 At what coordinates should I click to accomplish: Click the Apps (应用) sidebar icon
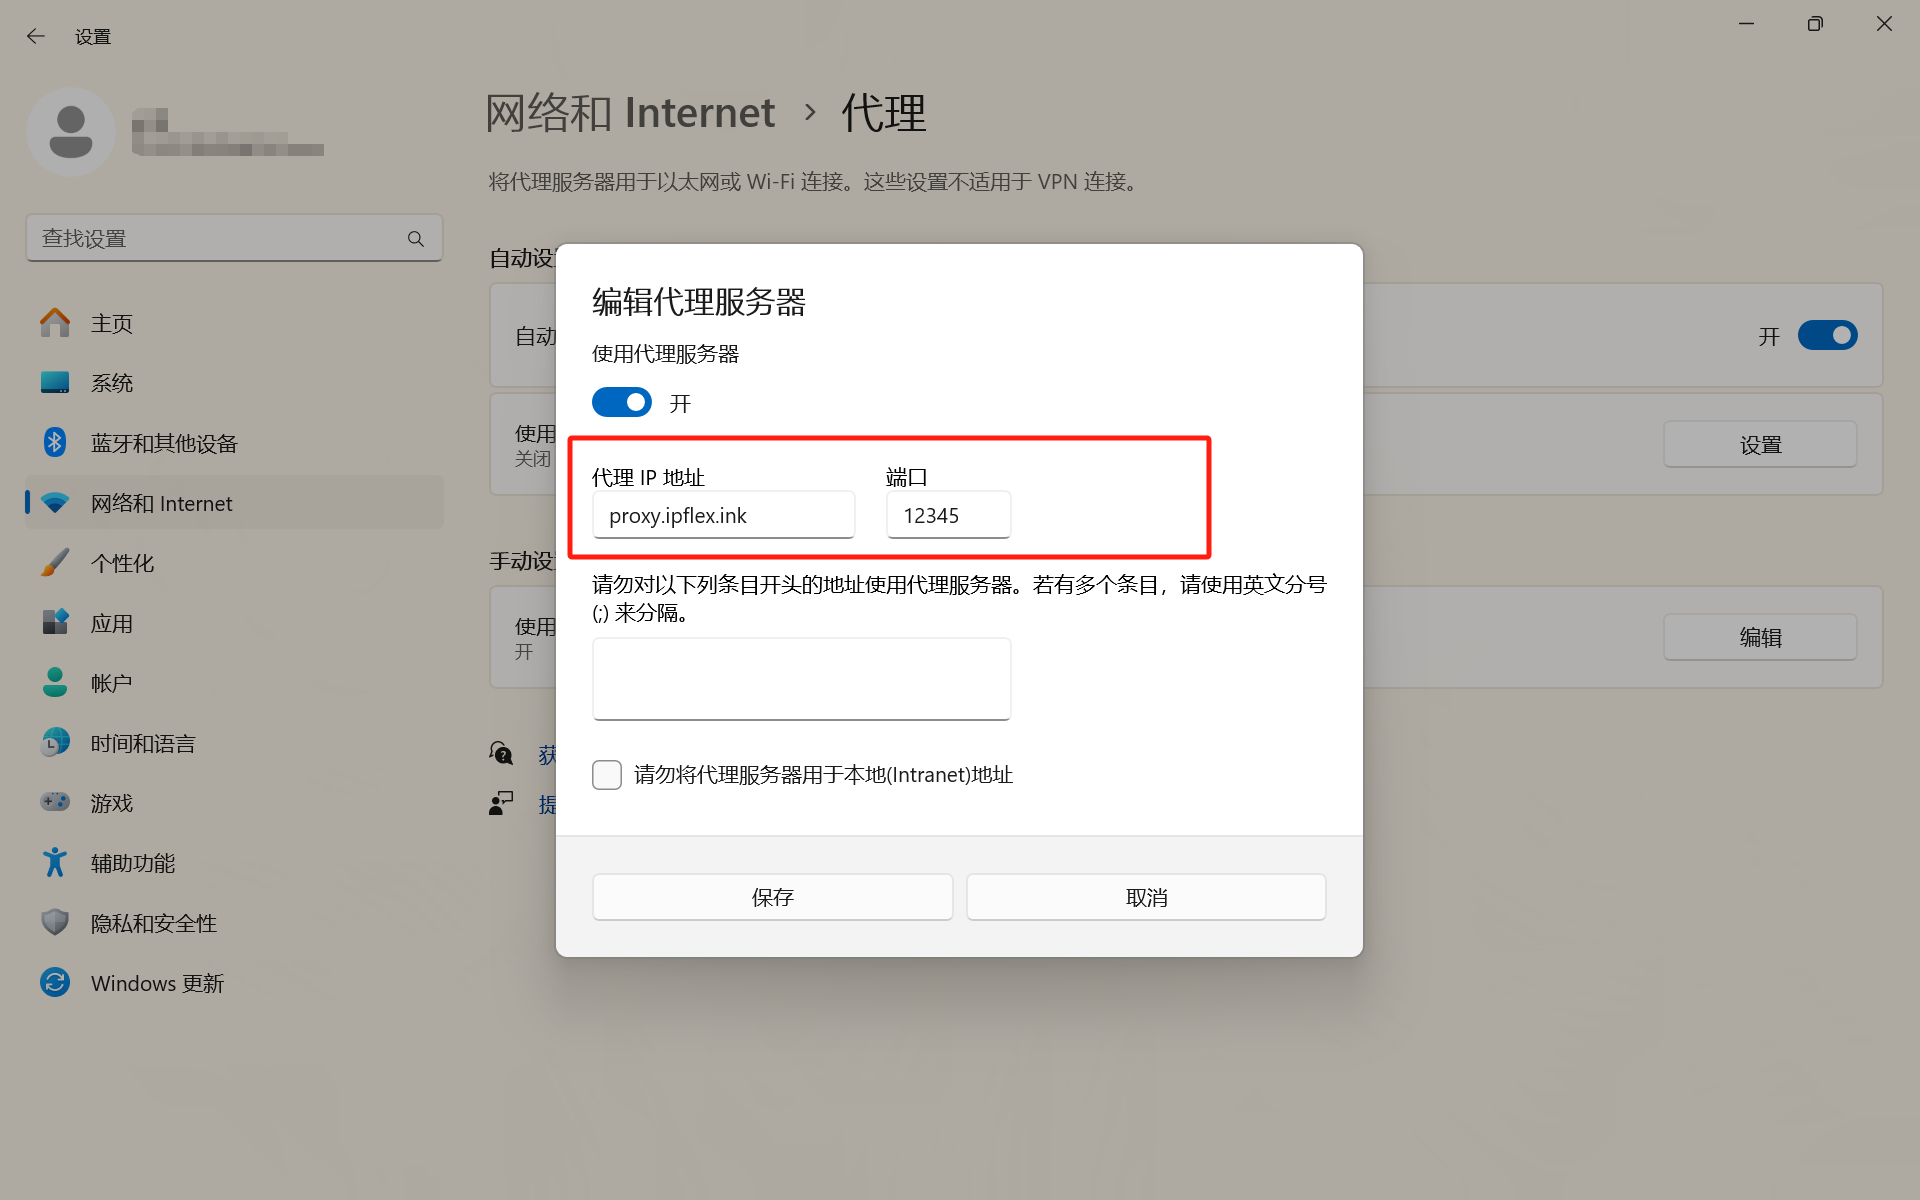tap(55, 623)
